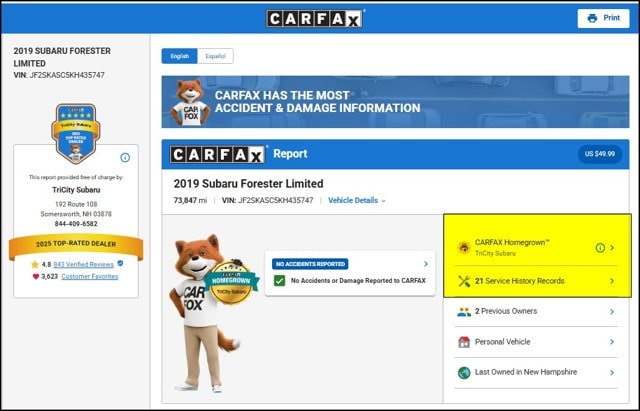
Task: Expand the Personal Vehicle chevron
Action: point(612,342)
